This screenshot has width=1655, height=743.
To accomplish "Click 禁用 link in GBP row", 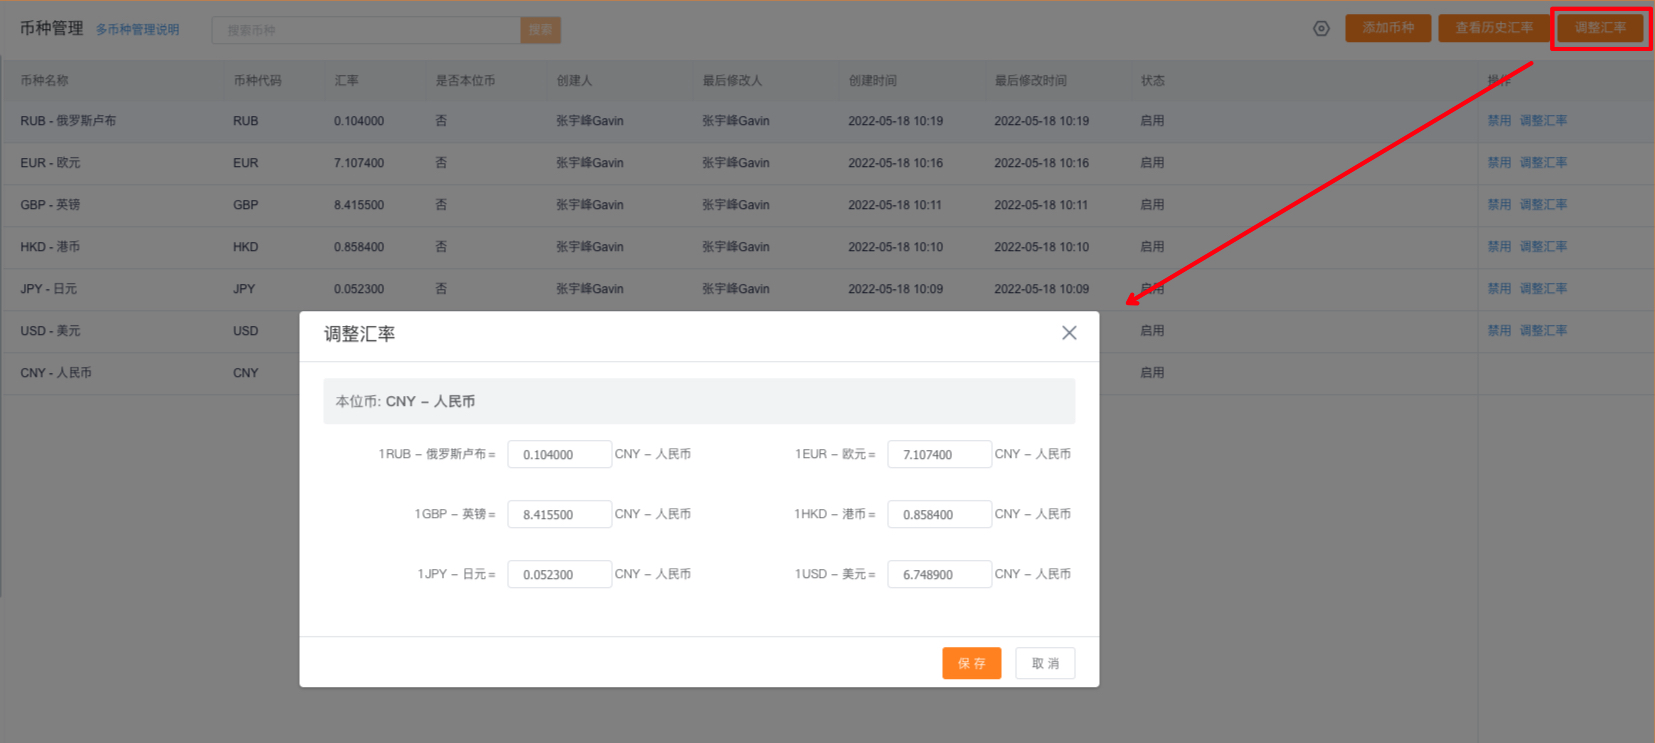I will [x=1499, y=205].
